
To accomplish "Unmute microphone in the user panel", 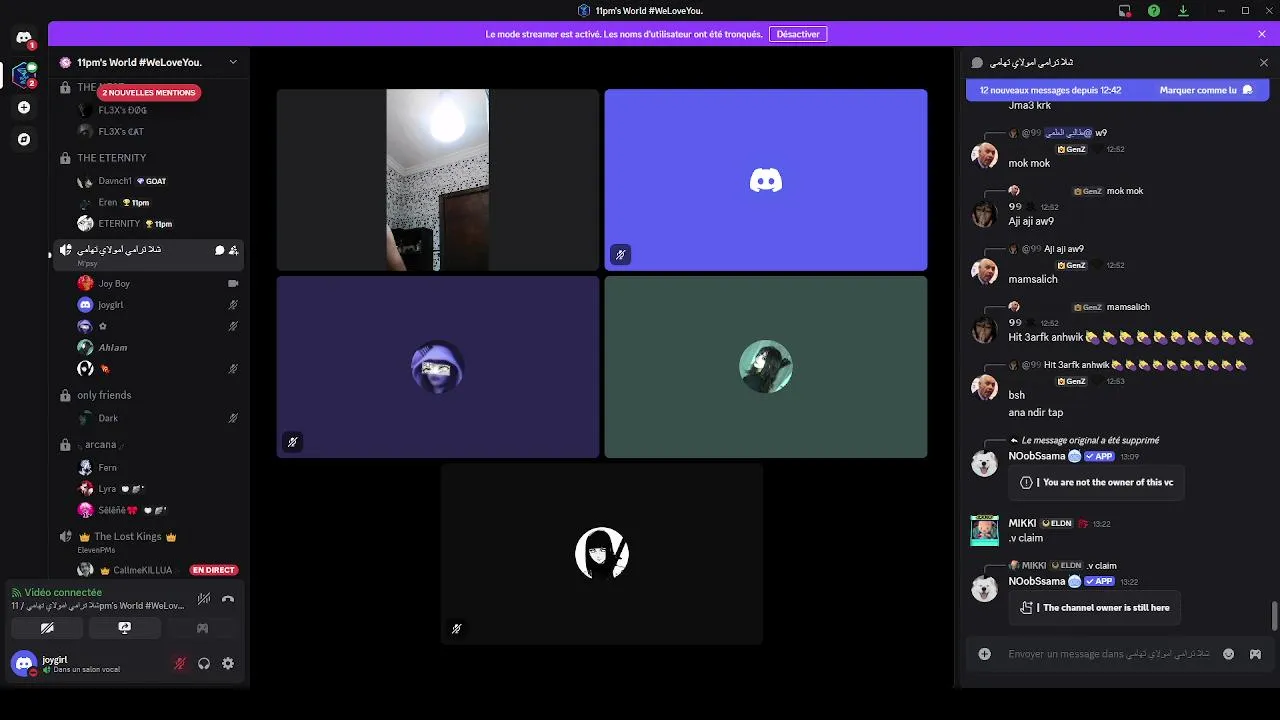I will click(180, 663).
